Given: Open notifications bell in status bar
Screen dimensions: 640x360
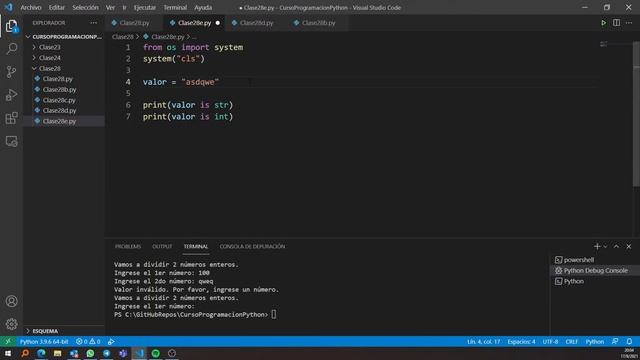Looking at the screenshot, I should [x=629, y=342].
